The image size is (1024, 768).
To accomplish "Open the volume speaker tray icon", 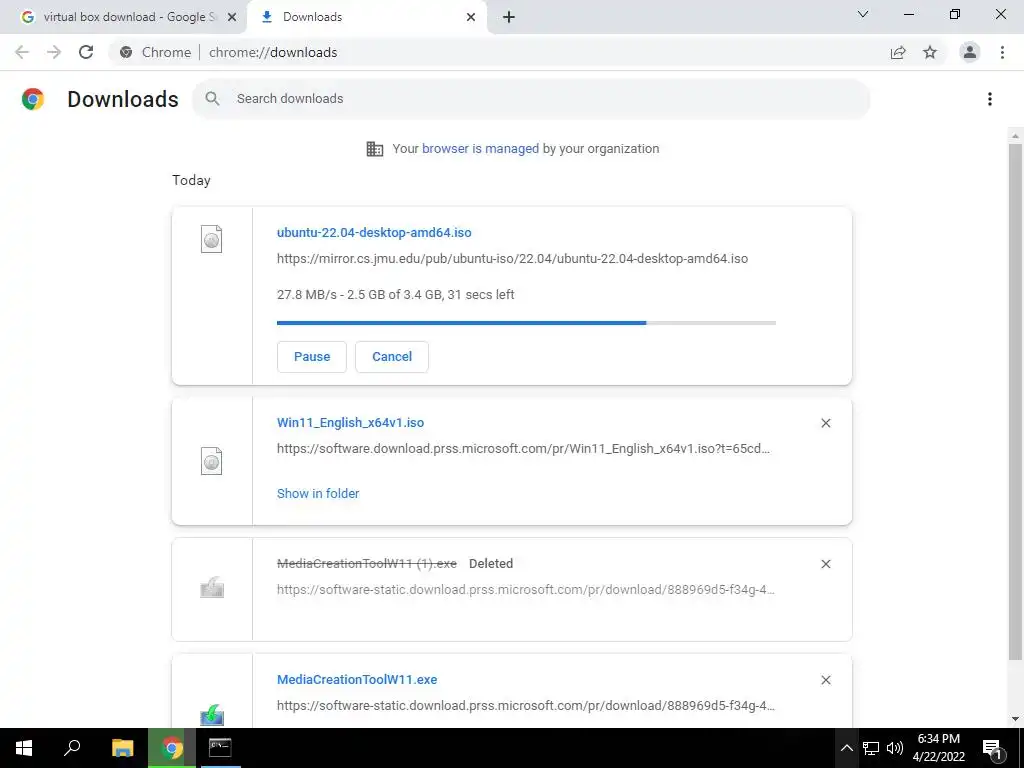I will (x=895, y=748).
